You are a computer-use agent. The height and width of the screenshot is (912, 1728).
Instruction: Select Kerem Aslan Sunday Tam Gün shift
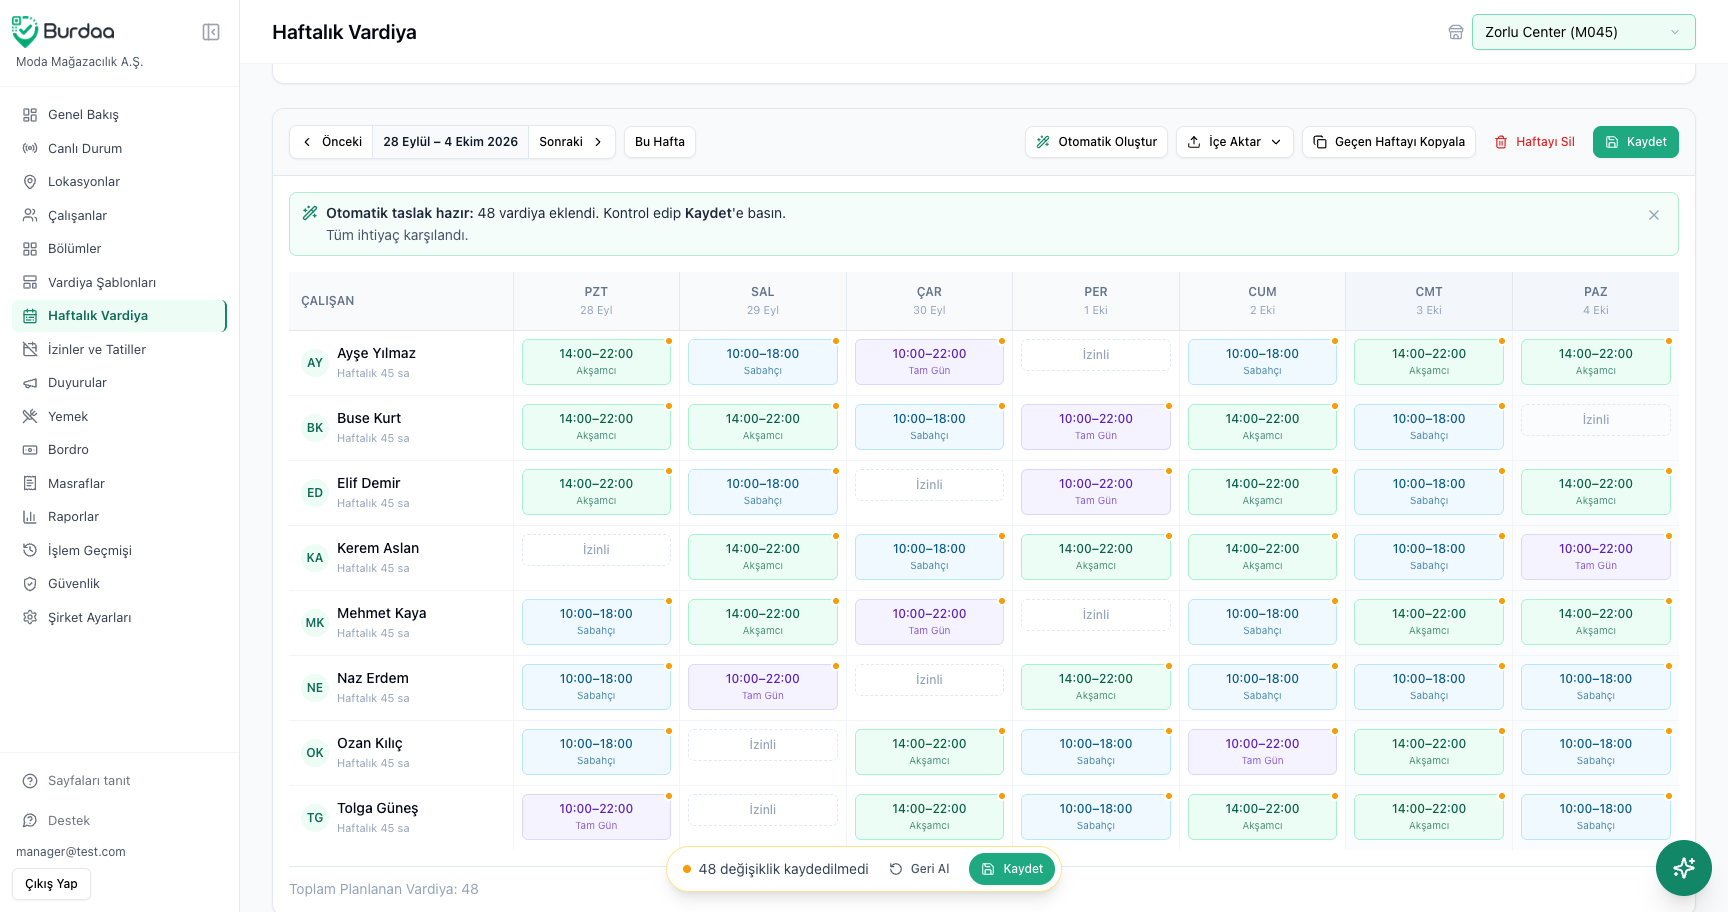point(1596,557)
